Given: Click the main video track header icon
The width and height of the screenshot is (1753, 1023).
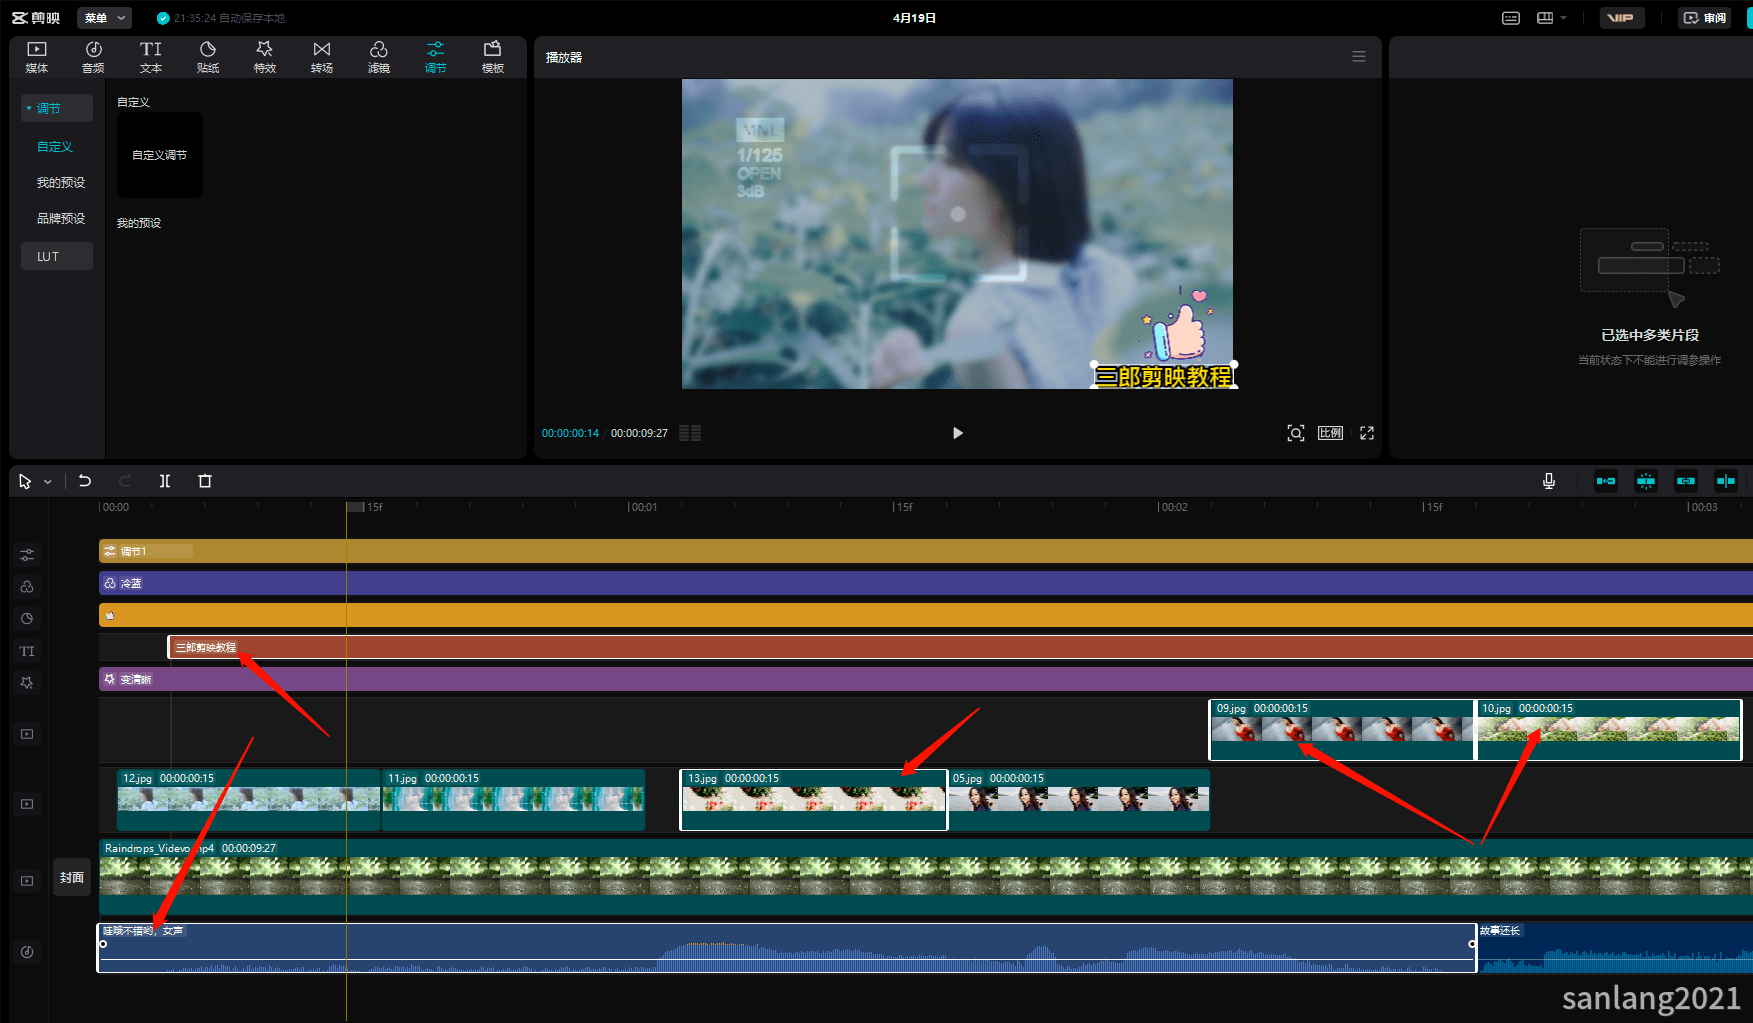Looking at the screenshot, I should (x=27, y=881).
